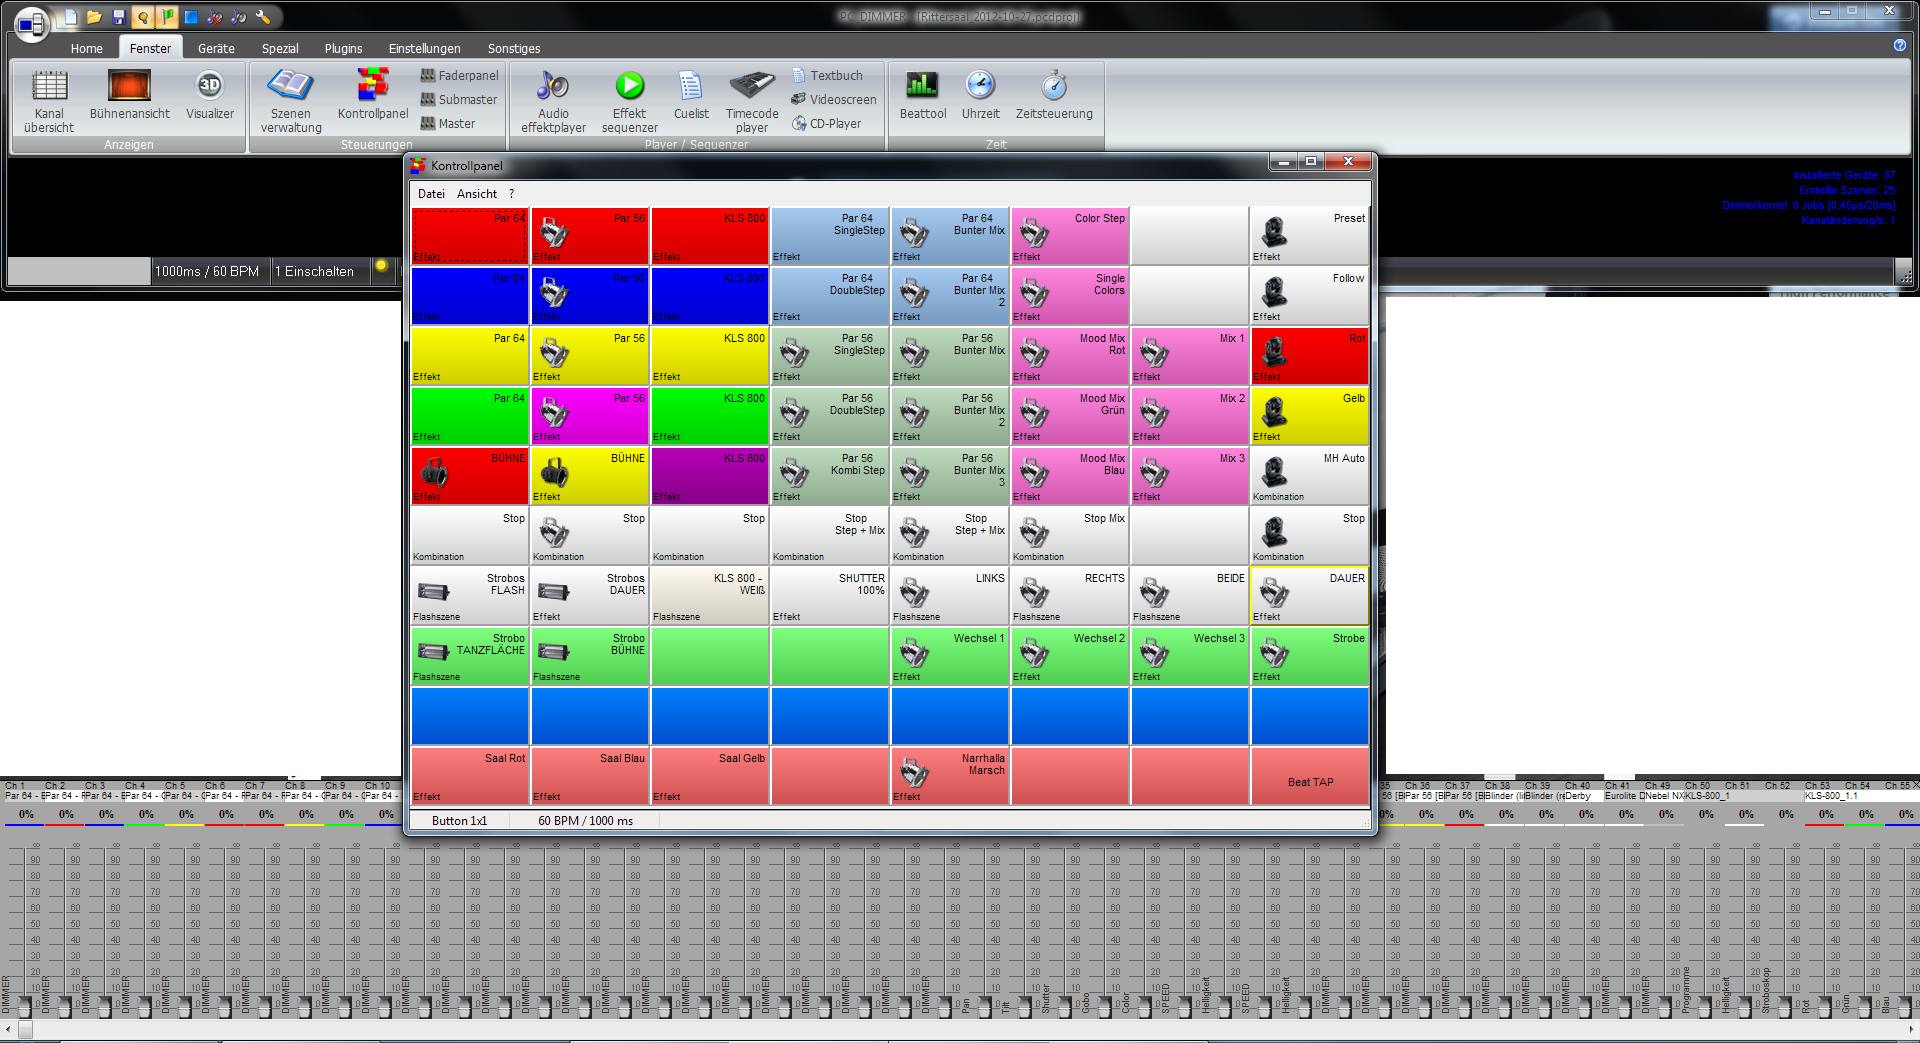Viewport: 1920px width, 1043px height.
Task: Activate the Preset moving head button
Action: click(x=1309, y=235)
